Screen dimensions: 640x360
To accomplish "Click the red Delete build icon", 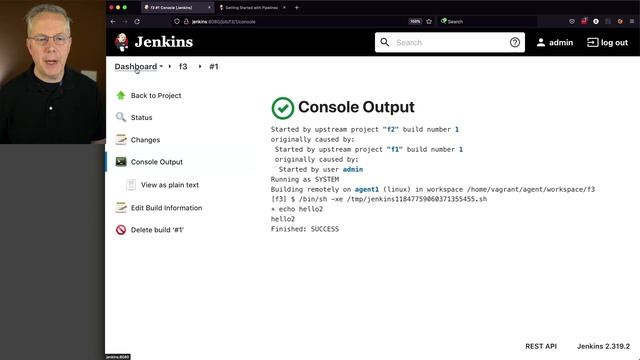I will pos(121,230).
